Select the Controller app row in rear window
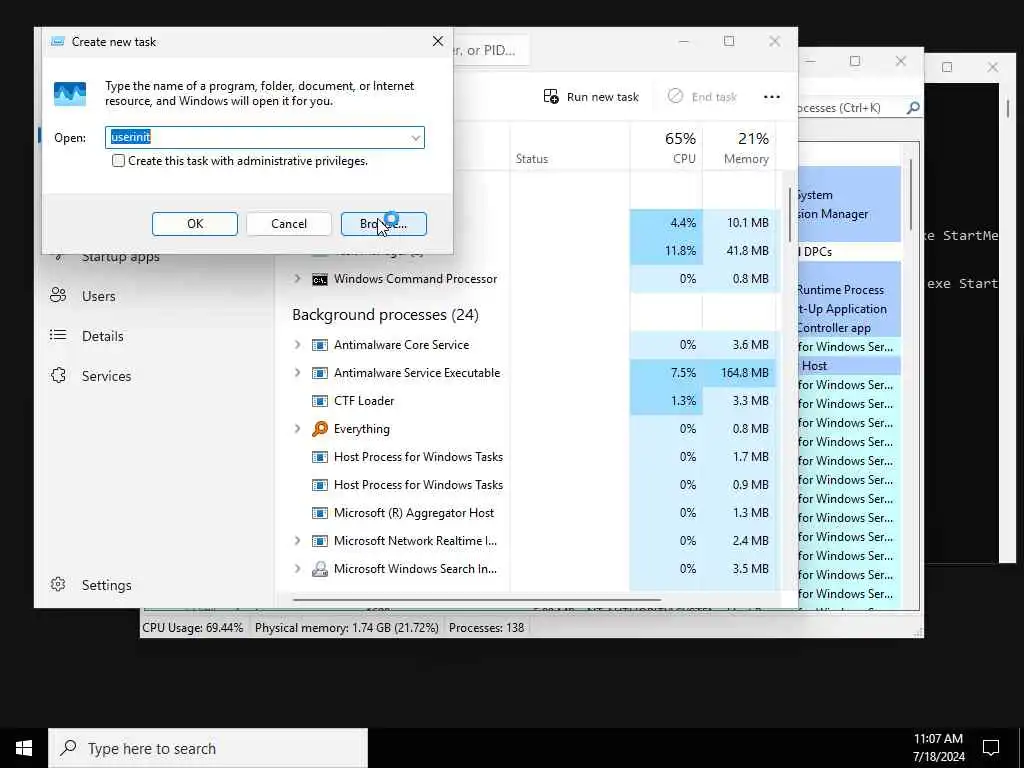This screenshot has width=1024, height=768. (x=848, y=328)
